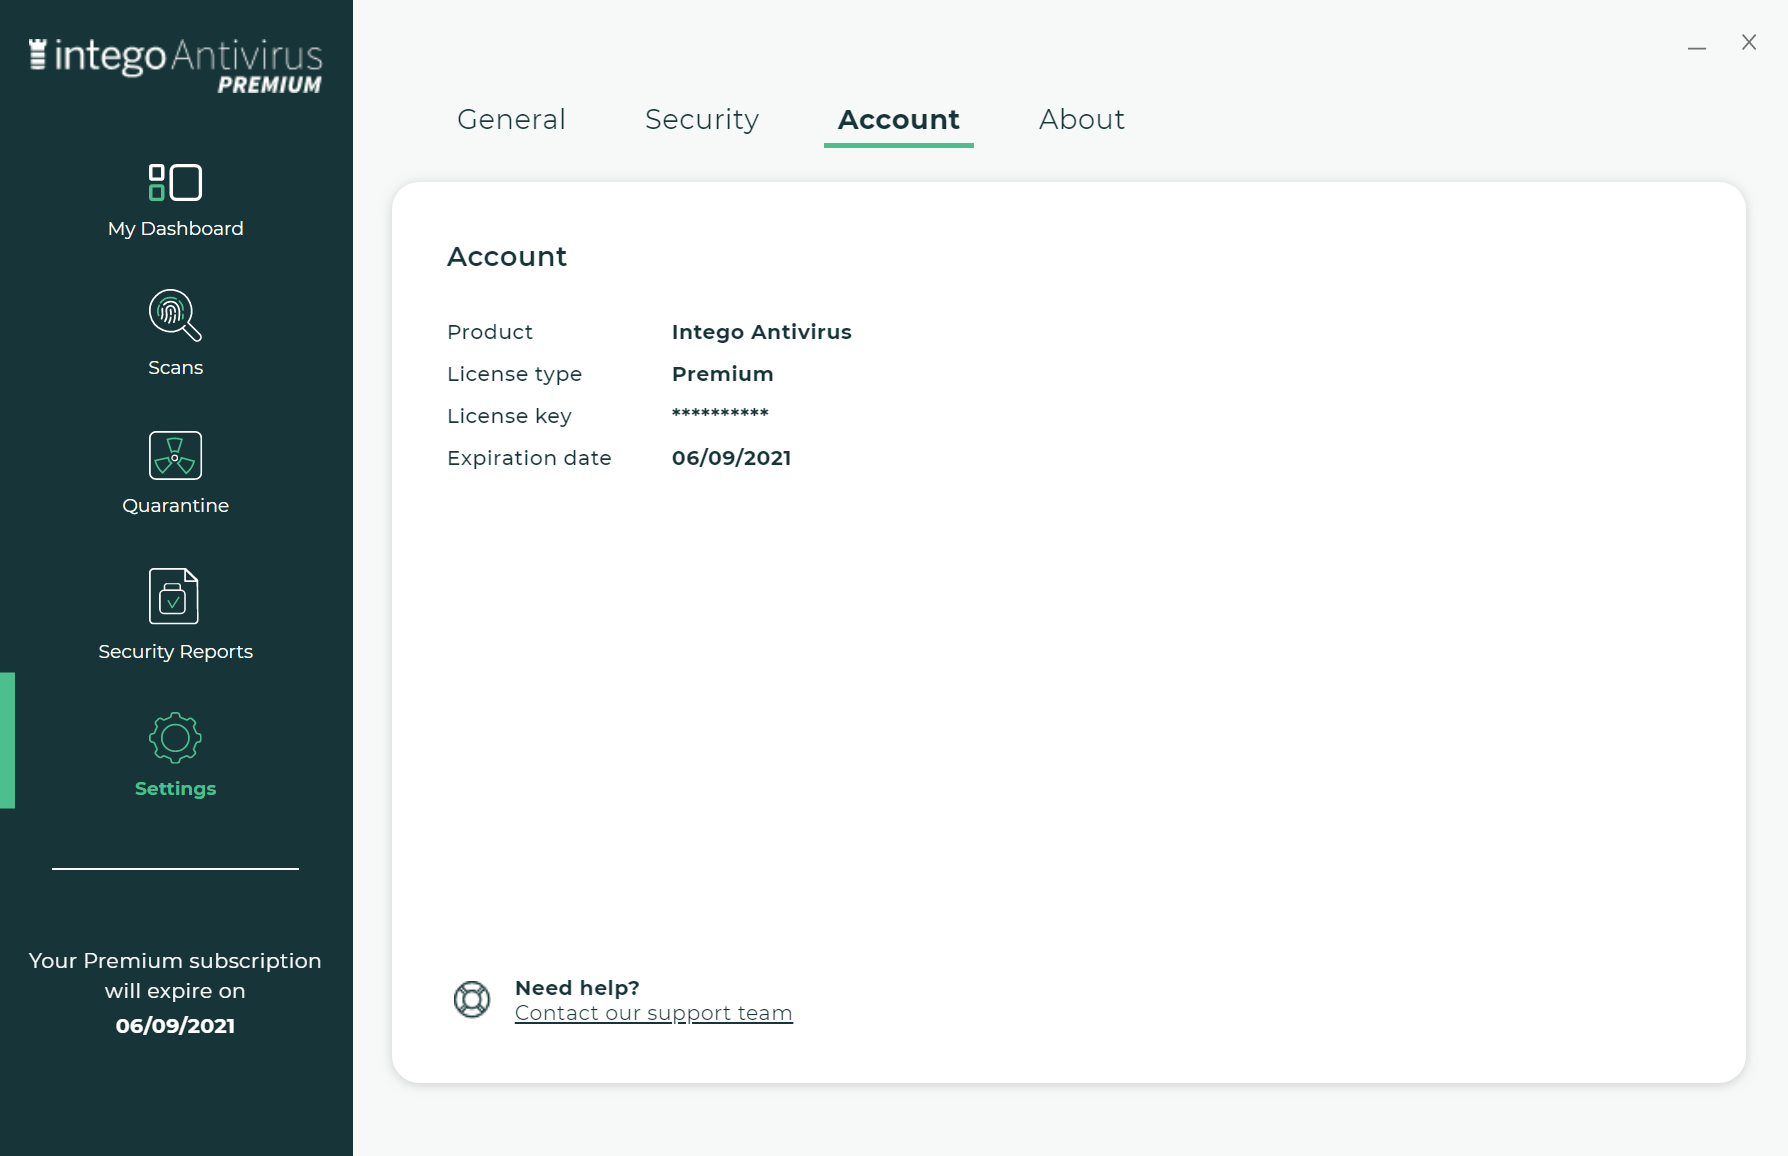This screenshot has width=1788, height=1156.
Task: Switch to the General tab
Action: tap(511, 119)
